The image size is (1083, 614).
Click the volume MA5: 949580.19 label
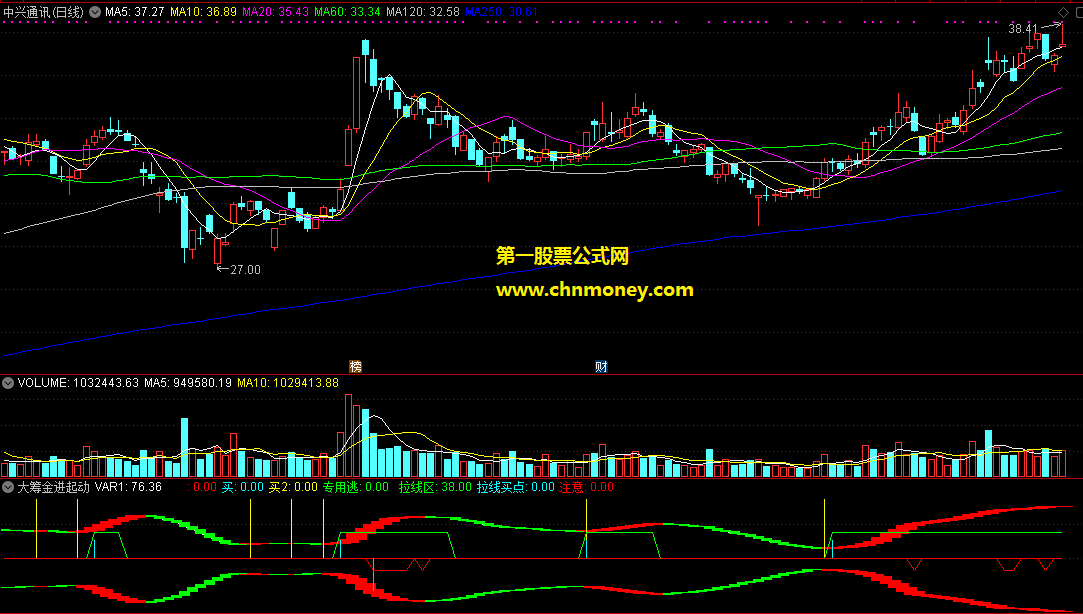[188, 383]
